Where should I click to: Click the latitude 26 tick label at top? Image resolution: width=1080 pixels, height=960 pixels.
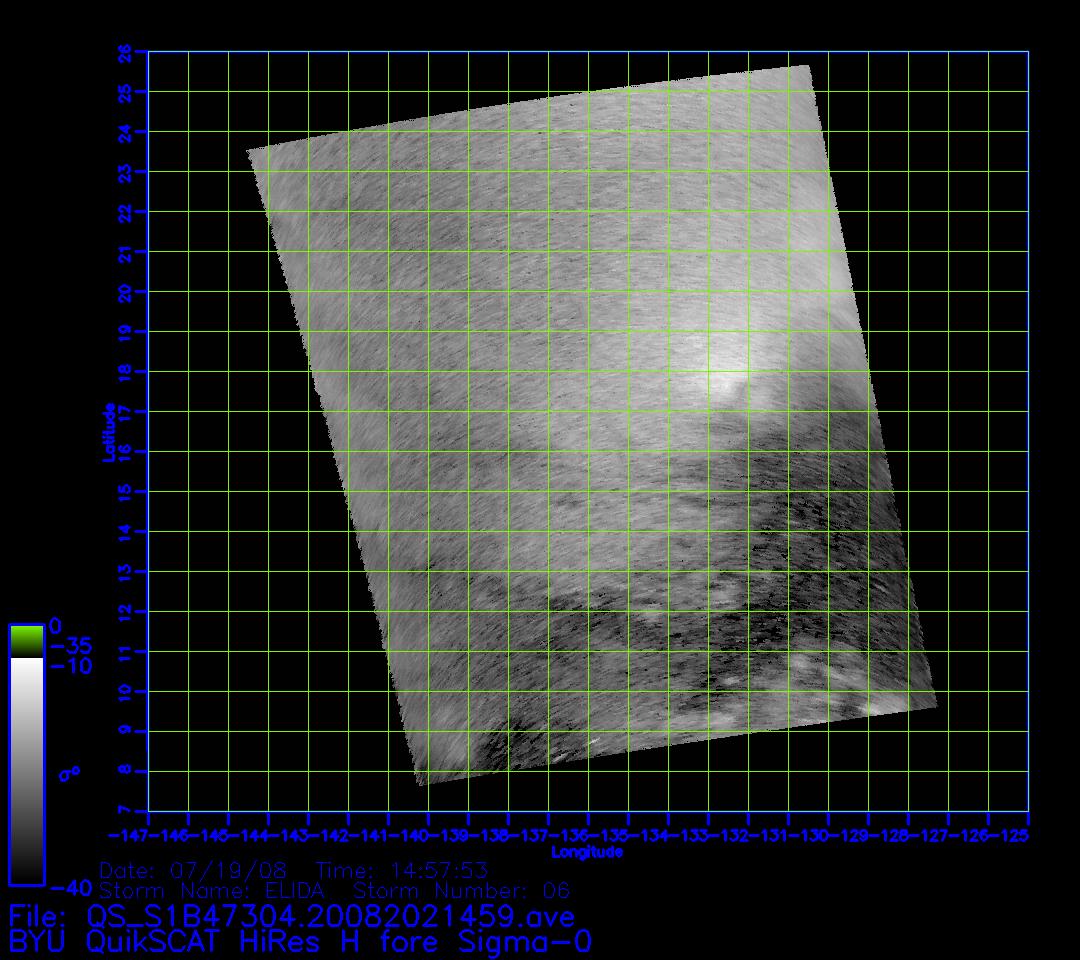(126, 51)
